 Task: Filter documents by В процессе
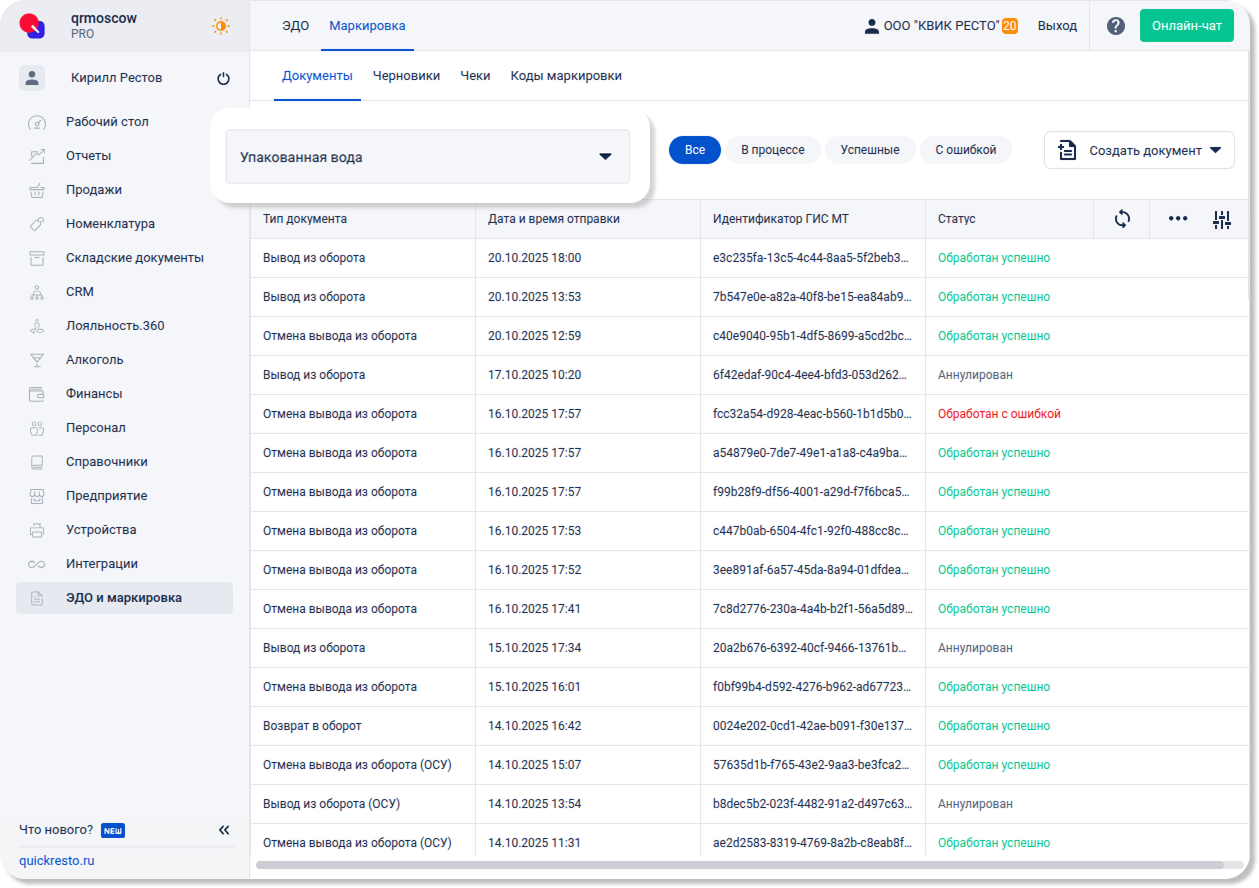pyautogui.click(x=772, y=150)
